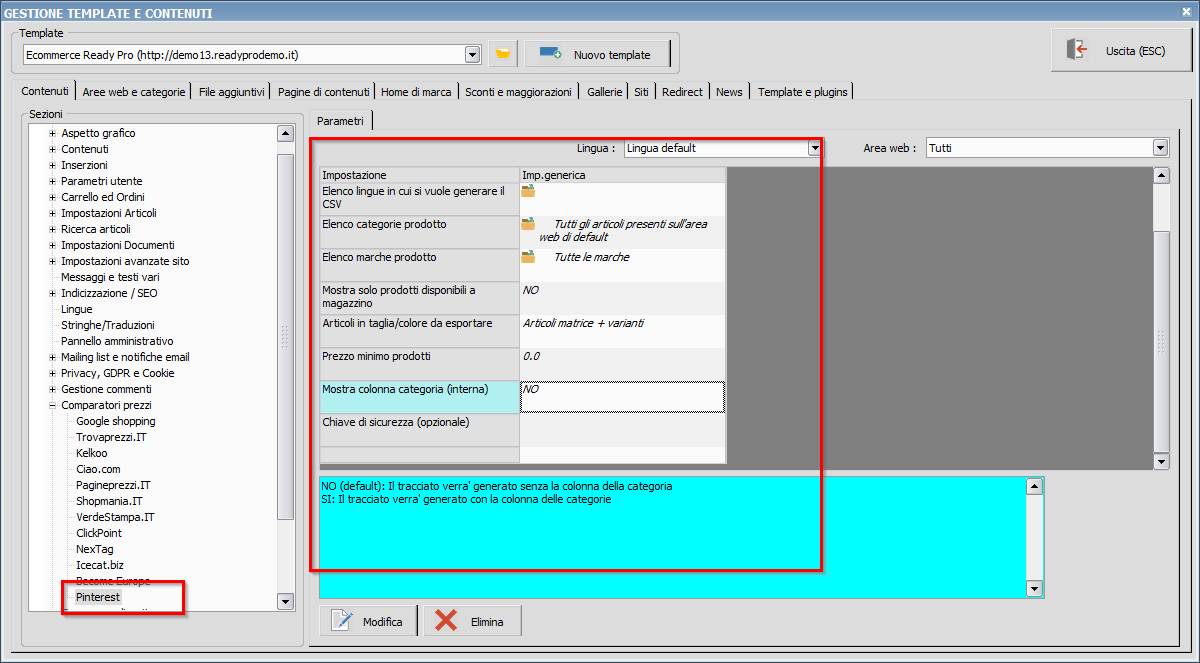Open the Lingua dropdown list

(x=814, y=148)
